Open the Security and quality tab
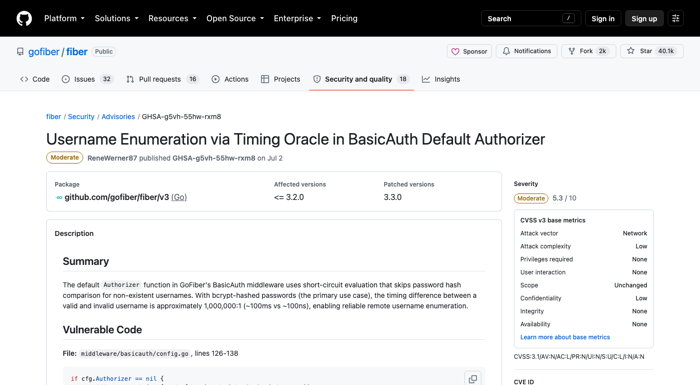Image resolution: width=700 pixels, height=385 pixels. pos(361,79)
